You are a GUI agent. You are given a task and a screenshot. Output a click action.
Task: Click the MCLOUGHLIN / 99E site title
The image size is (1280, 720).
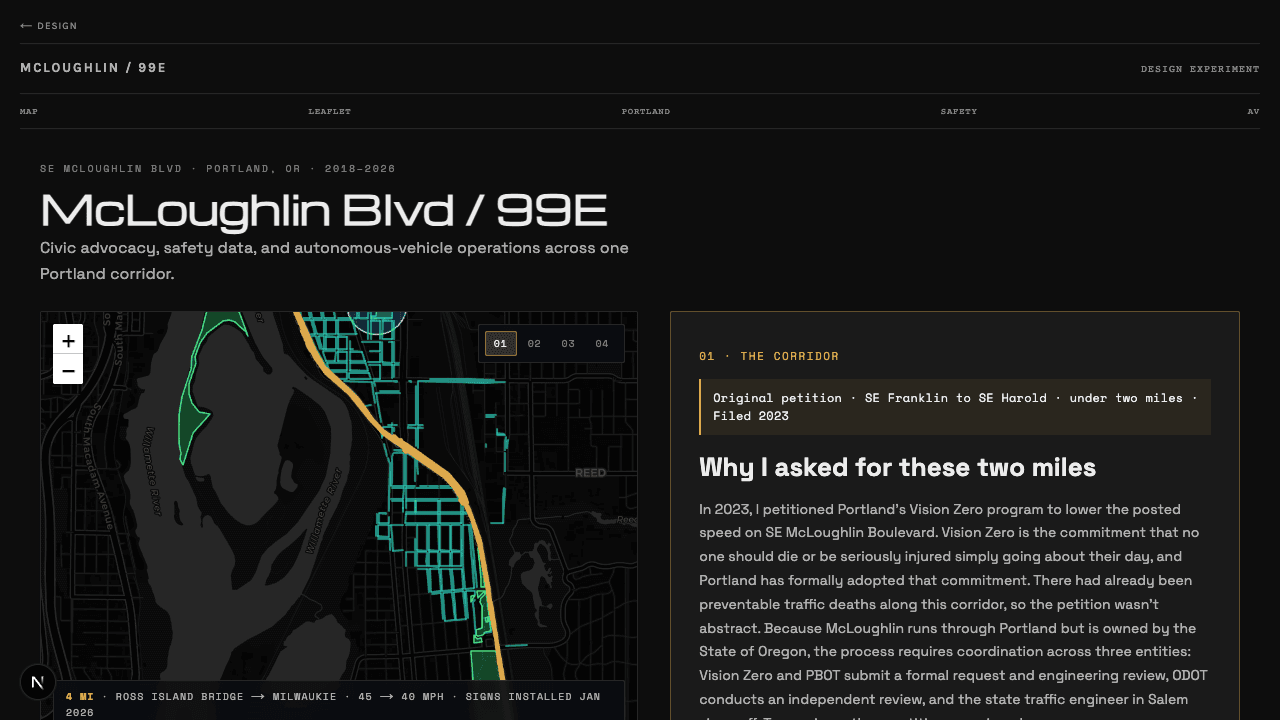coord(93,68)
